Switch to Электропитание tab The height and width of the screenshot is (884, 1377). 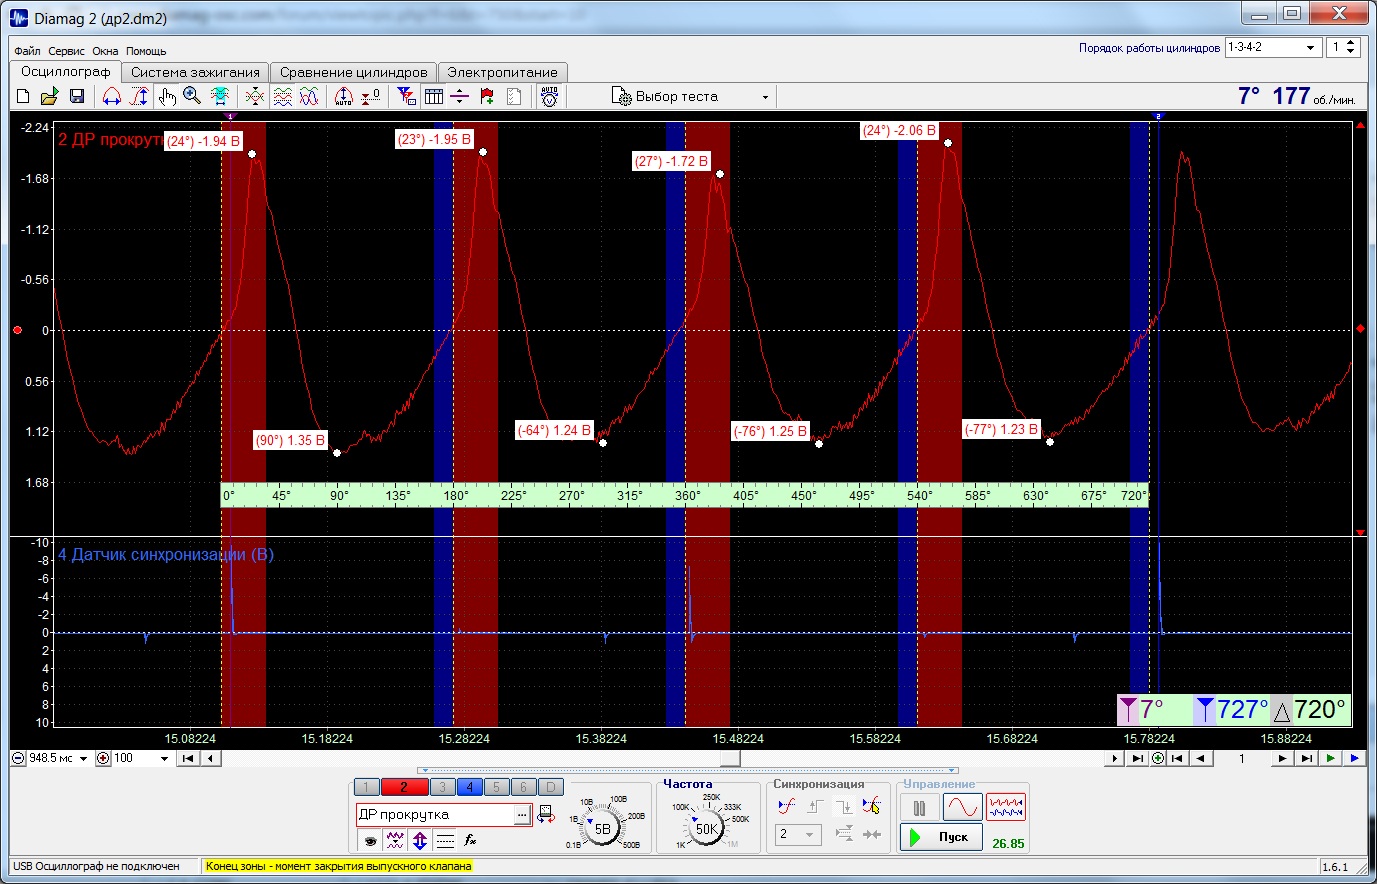(x=502, y=72)
